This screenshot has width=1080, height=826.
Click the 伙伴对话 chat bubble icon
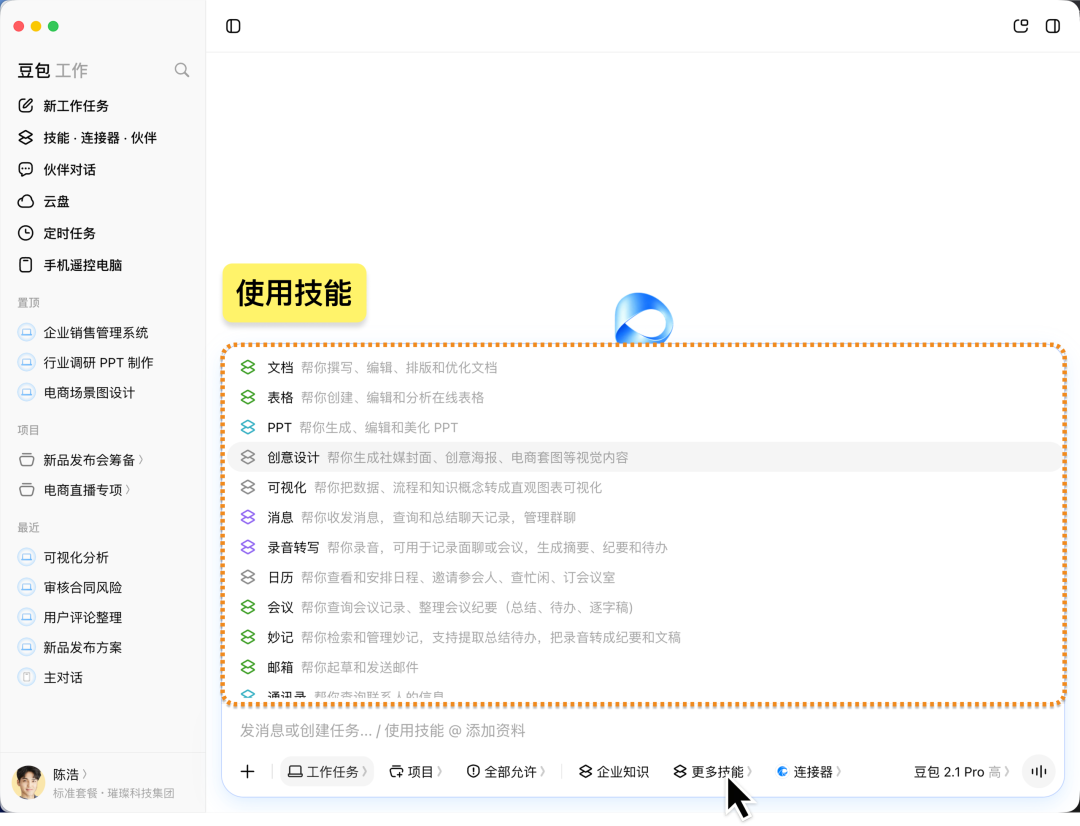(25, 169)
